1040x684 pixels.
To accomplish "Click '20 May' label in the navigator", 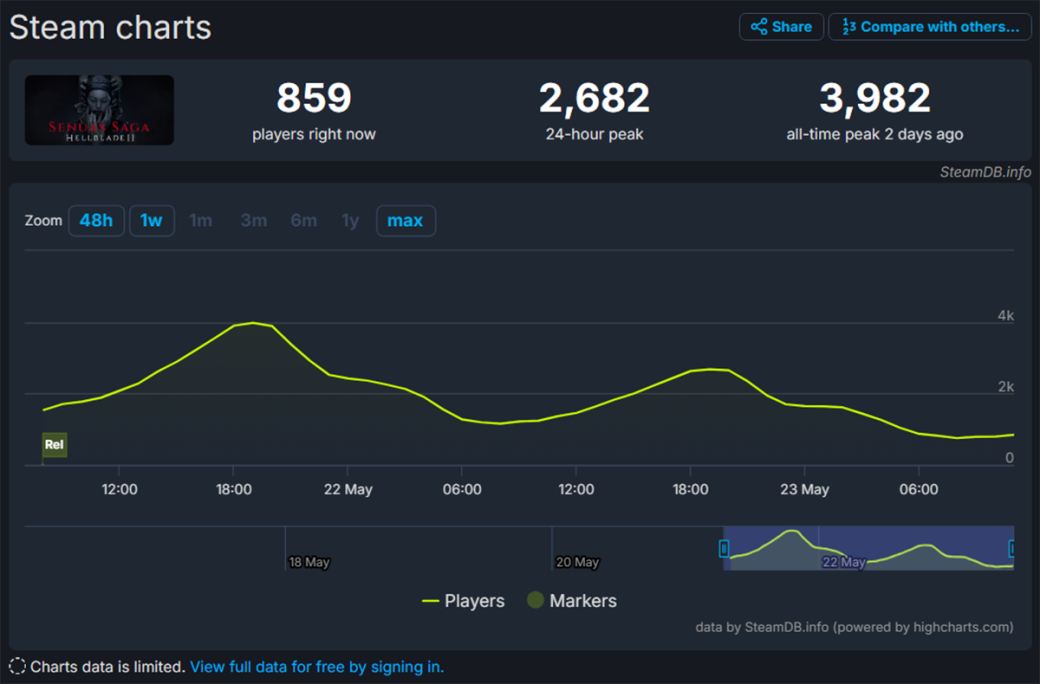I will coord(577,563).
